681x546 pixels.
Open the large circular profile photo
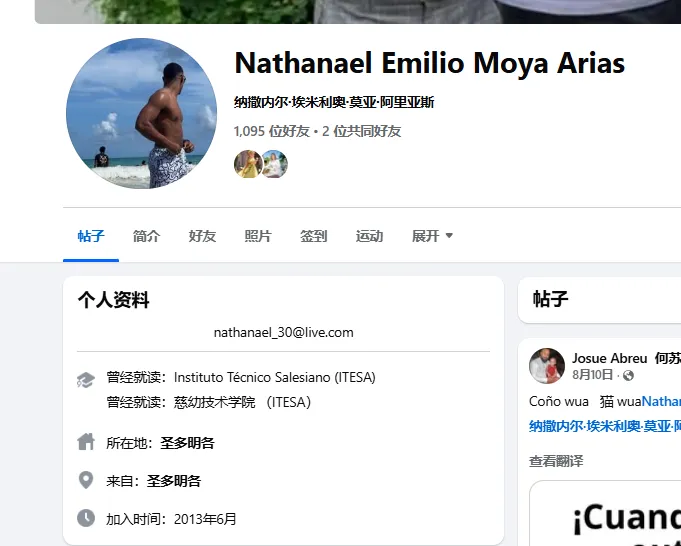tap(141, 113)
